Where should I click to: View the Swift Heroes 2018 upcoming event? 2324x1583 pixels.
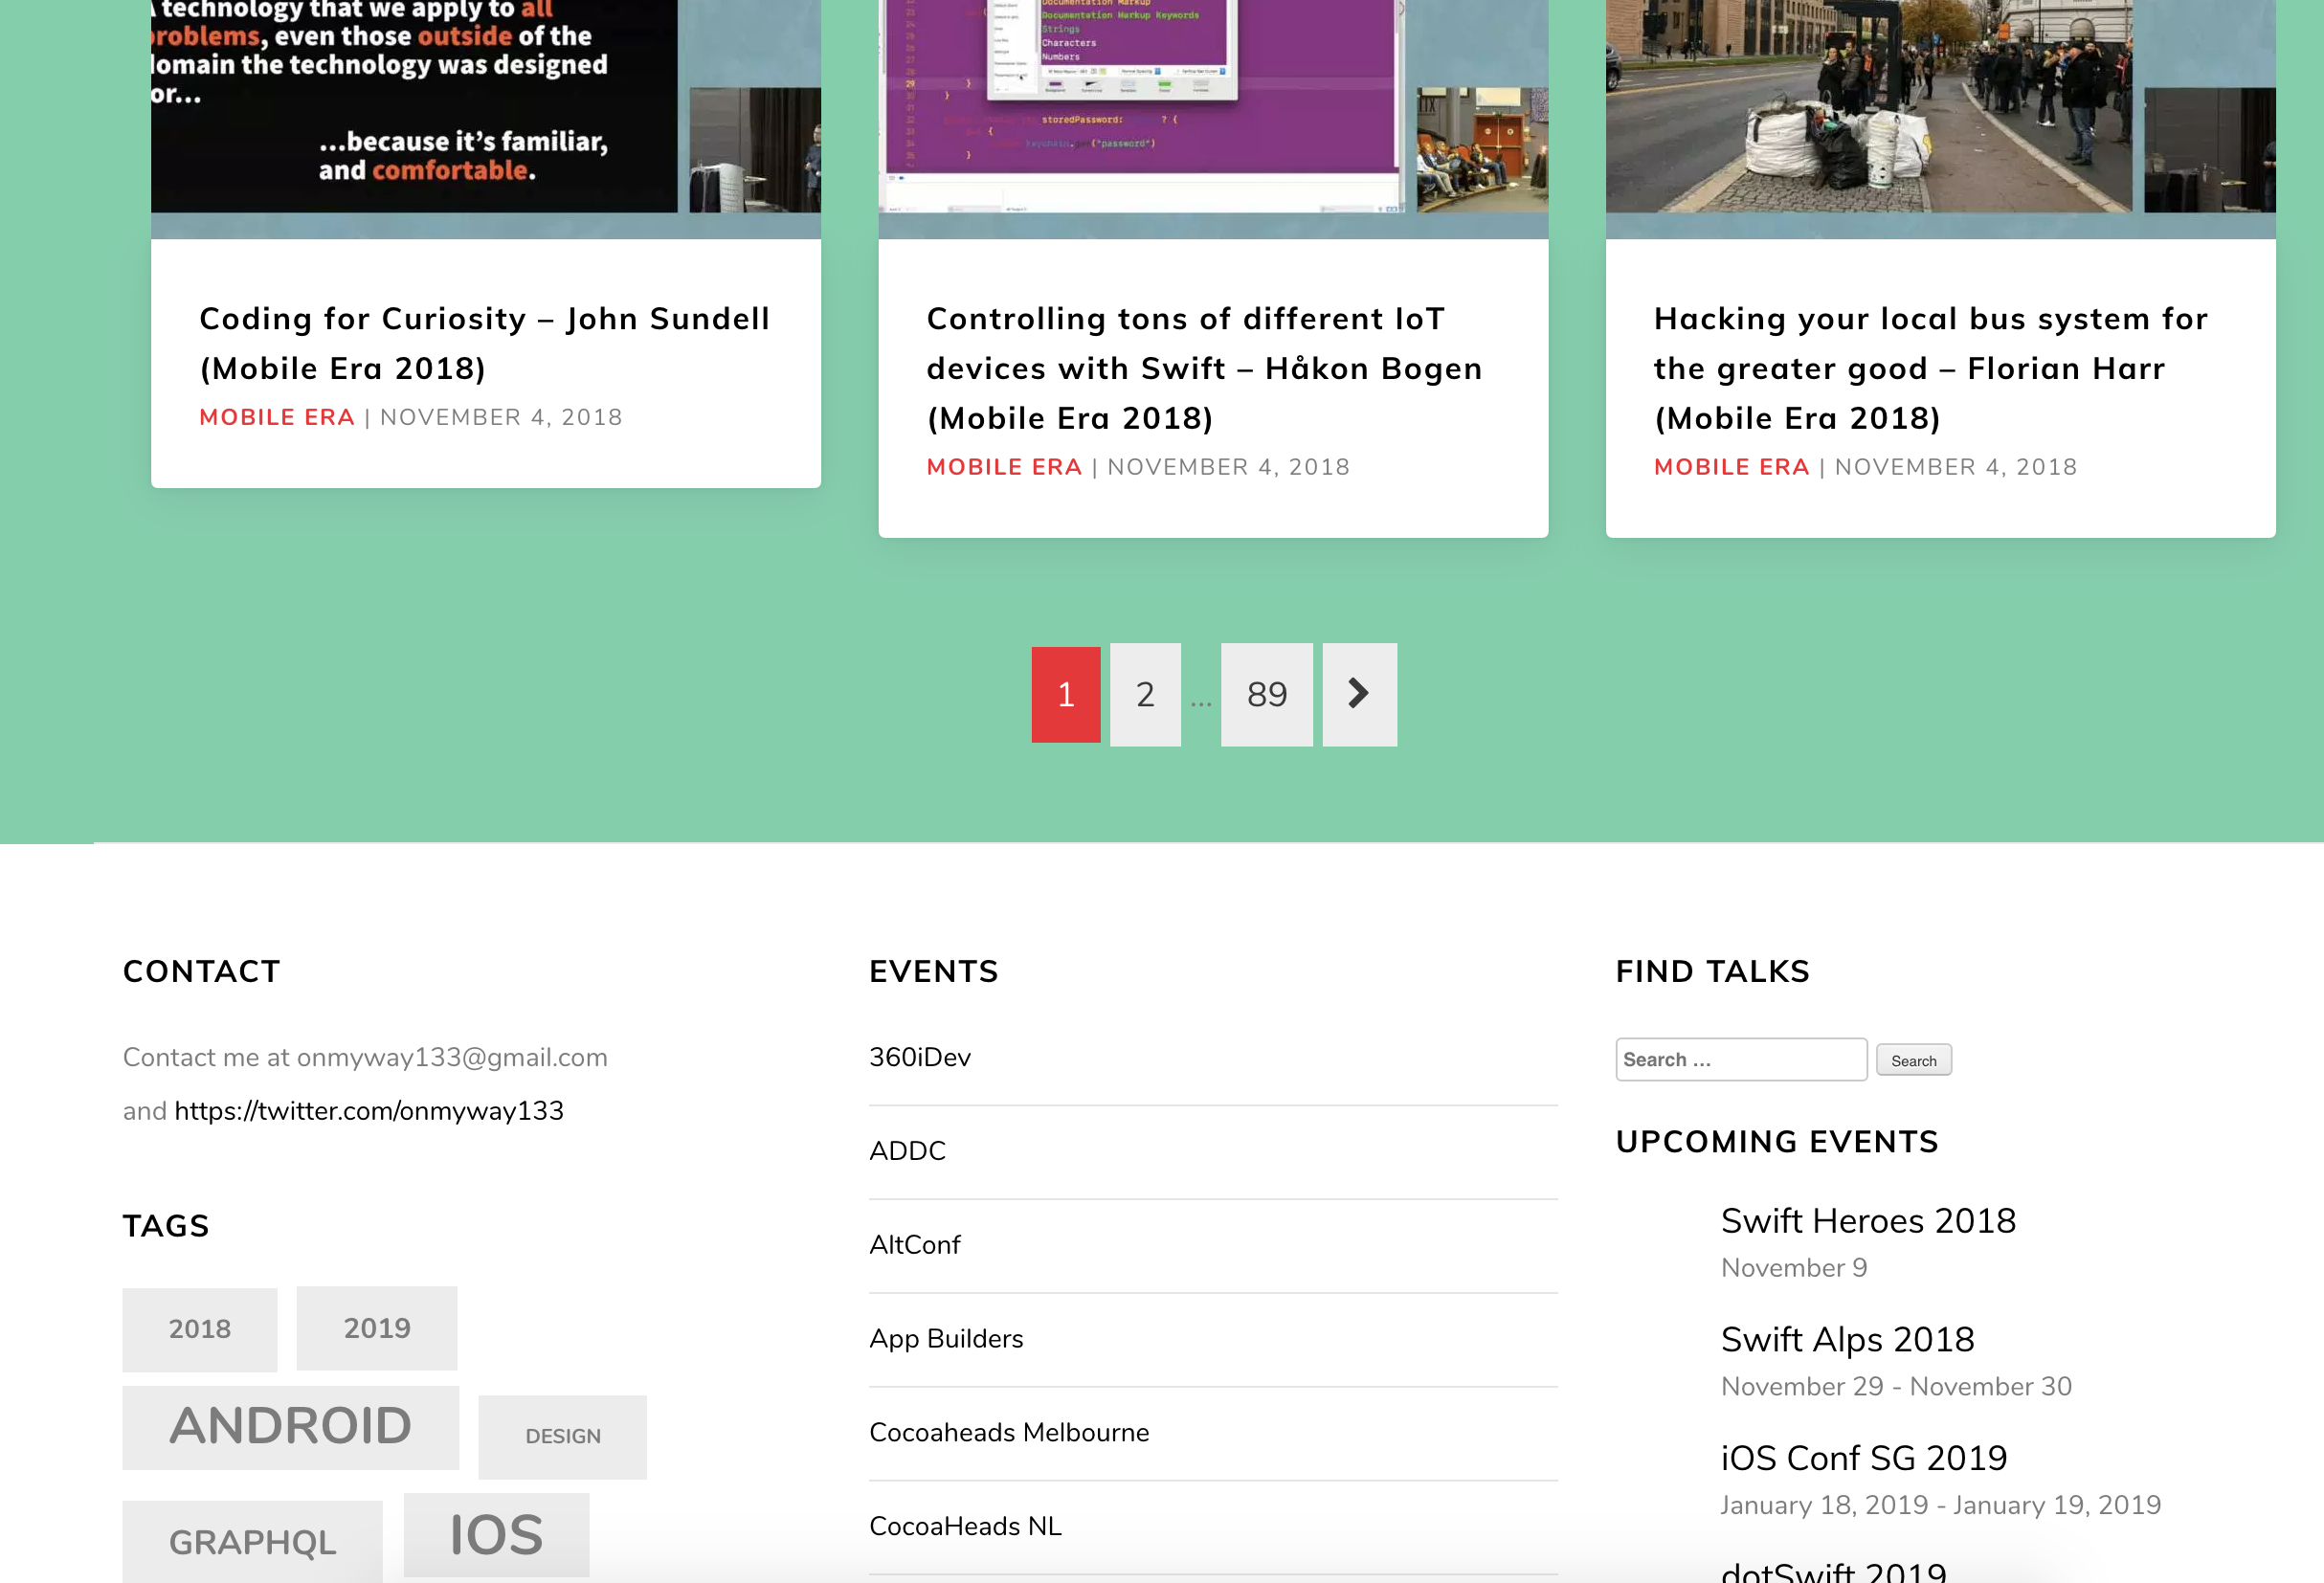click(1868, 1220)
